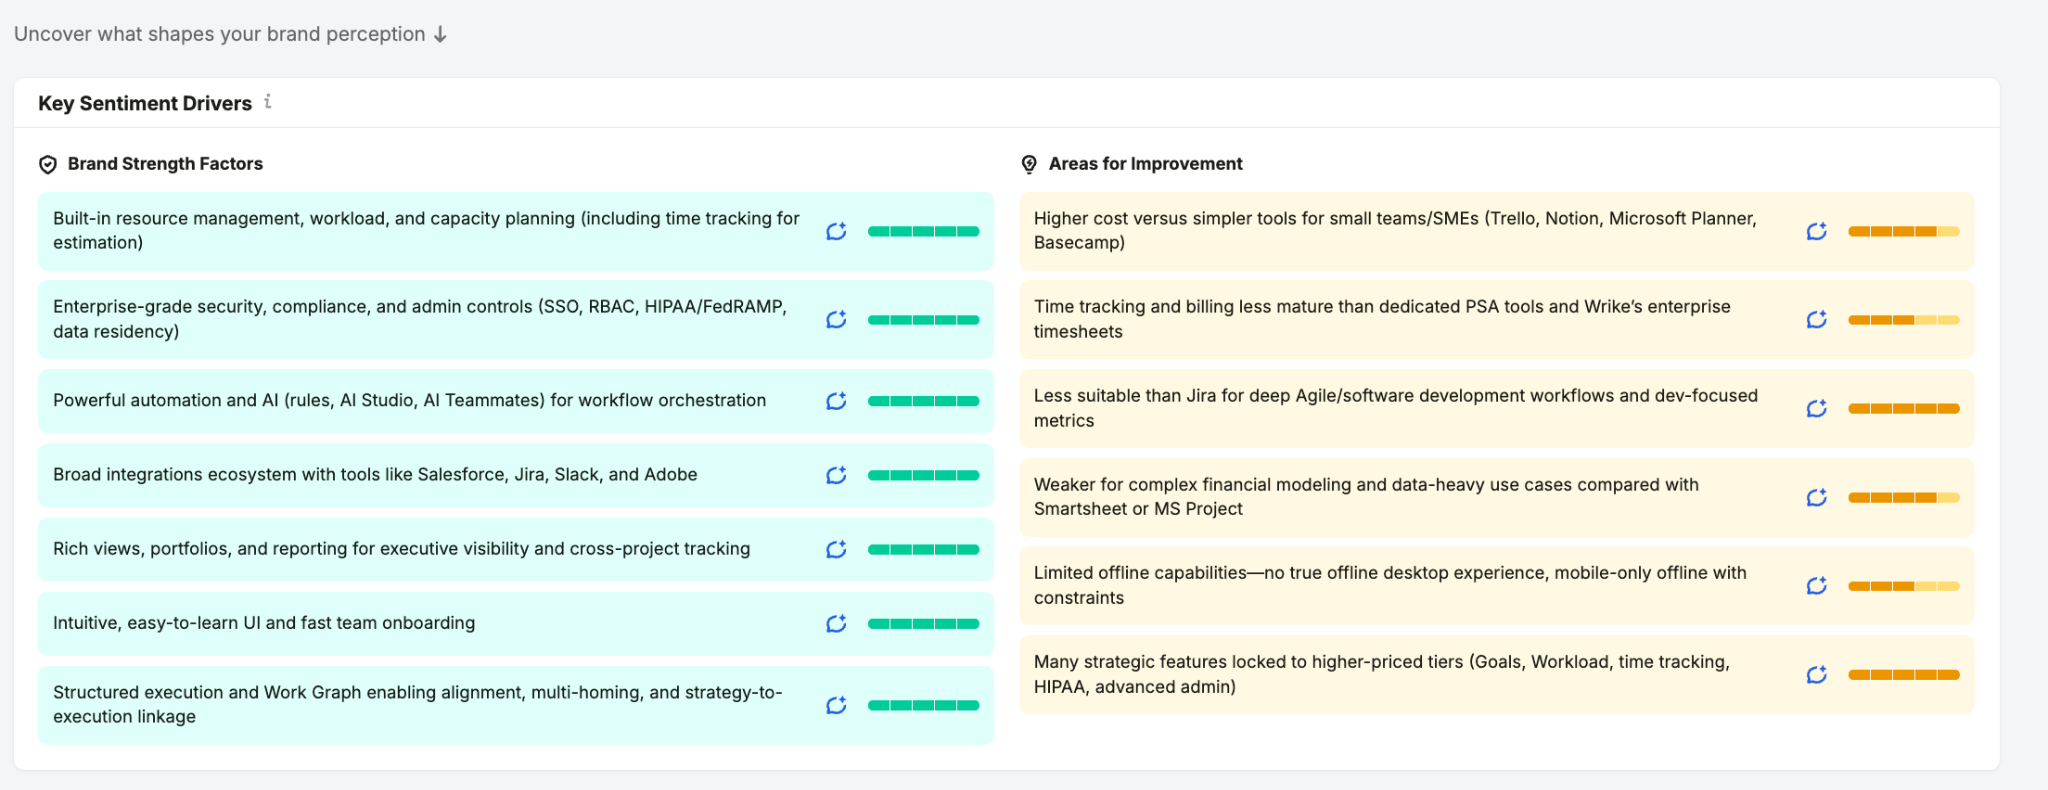Viewport: 2048px width, 790px height.
Task: Click the orange bar for higher cost versus simpler tools
Action: [x=1904, y=231]
